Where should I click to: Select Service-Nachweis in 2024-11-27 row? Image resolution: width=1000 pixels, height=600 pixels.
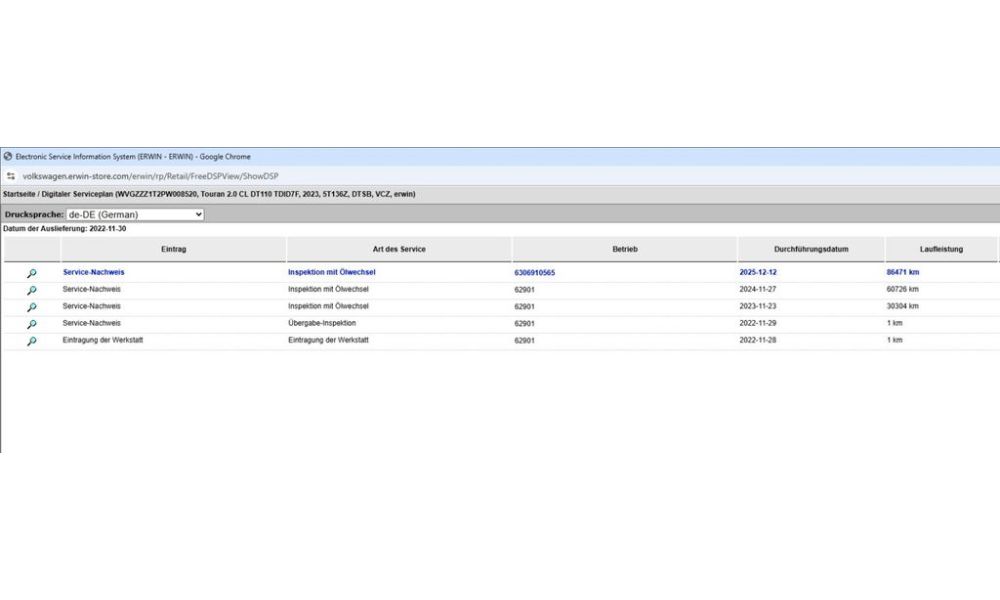91,289
